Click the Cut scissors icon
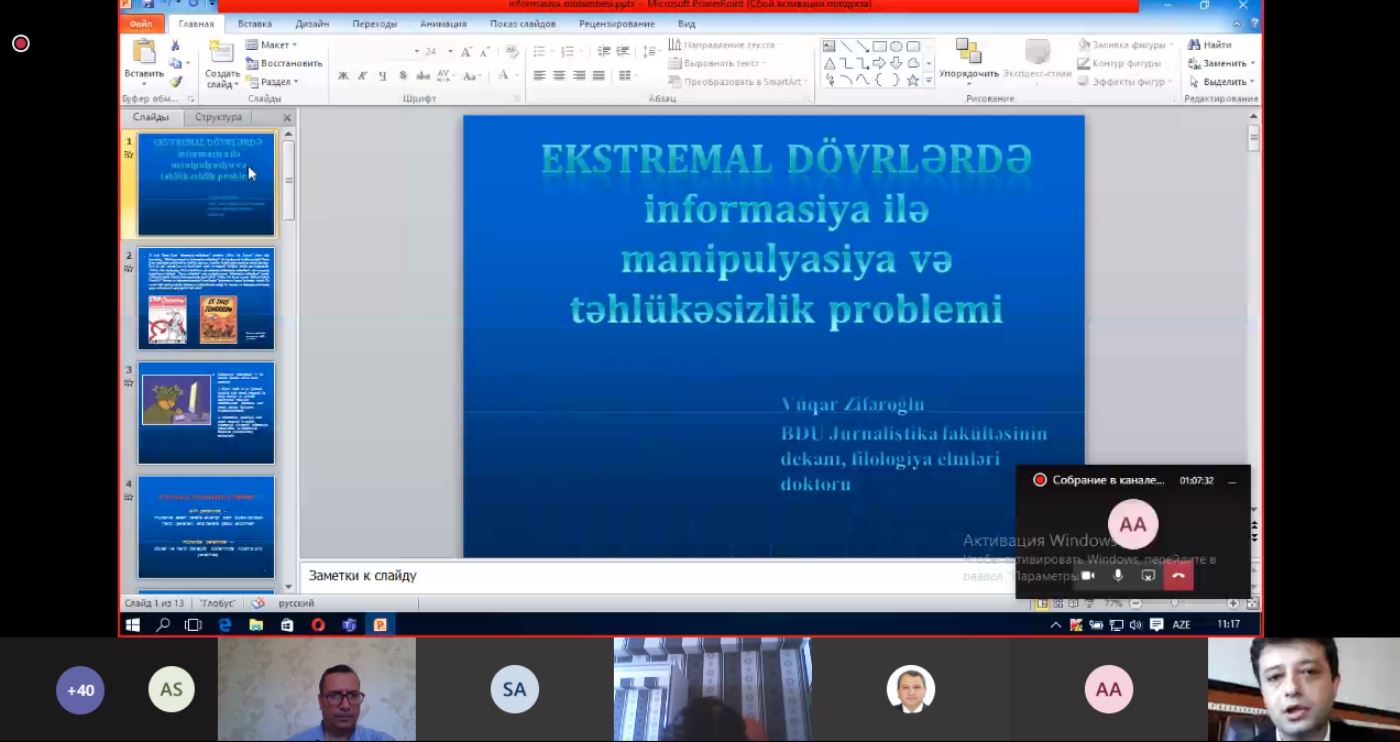Viewport: 1400px width, 742px height. coord(176,46)
